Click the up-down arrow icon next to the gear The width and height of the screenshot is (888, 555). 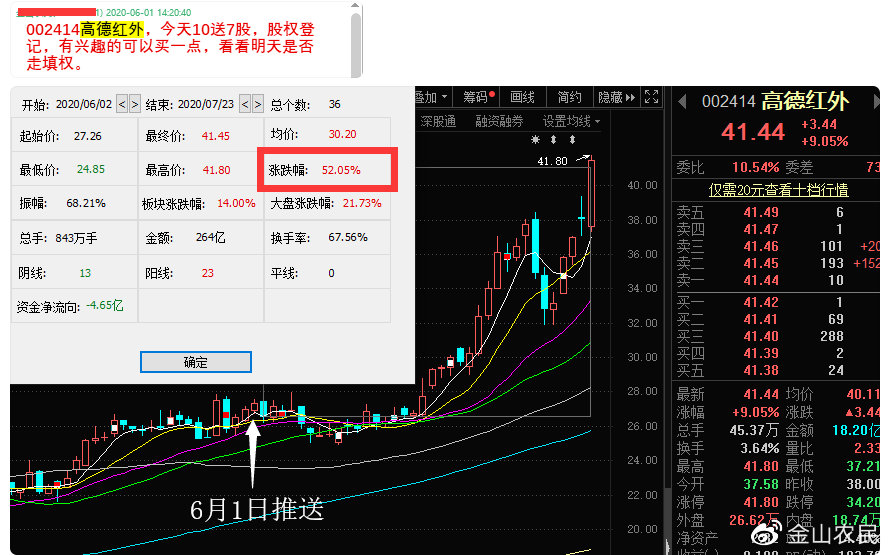(553, 139)
